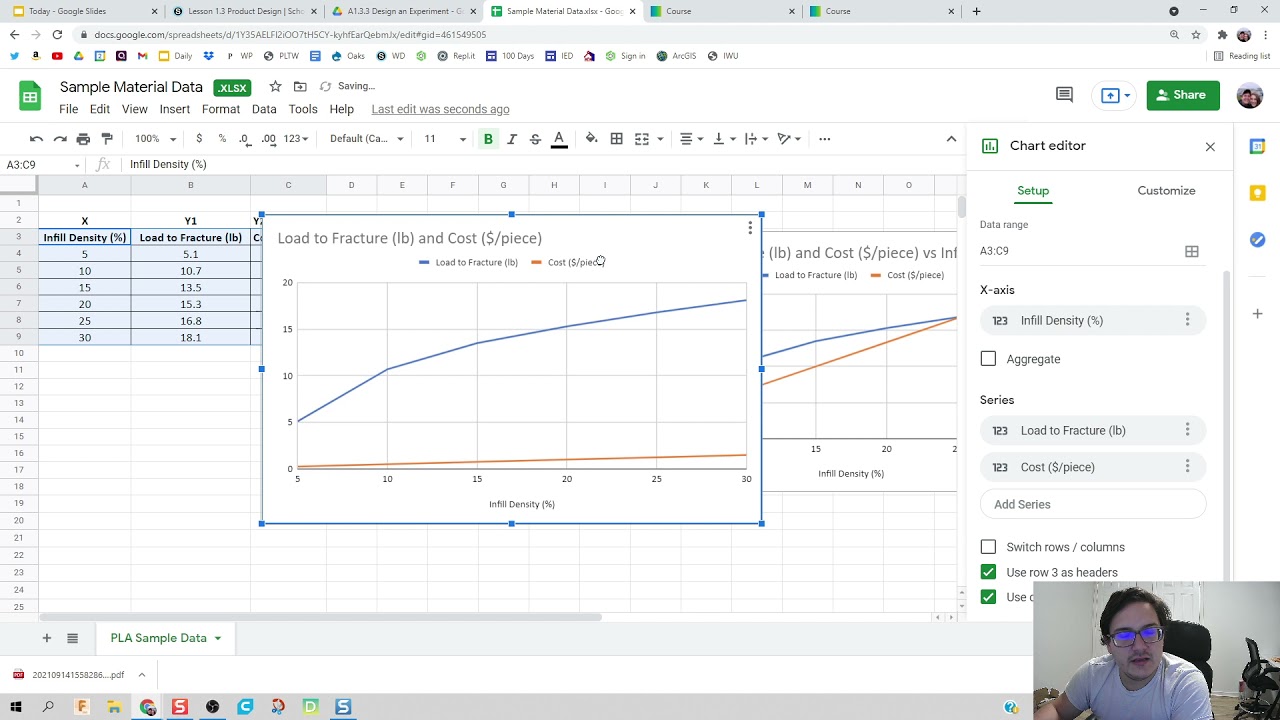
Task: Click the Name box showing A3:C9
Action: [x=42, y=165]
